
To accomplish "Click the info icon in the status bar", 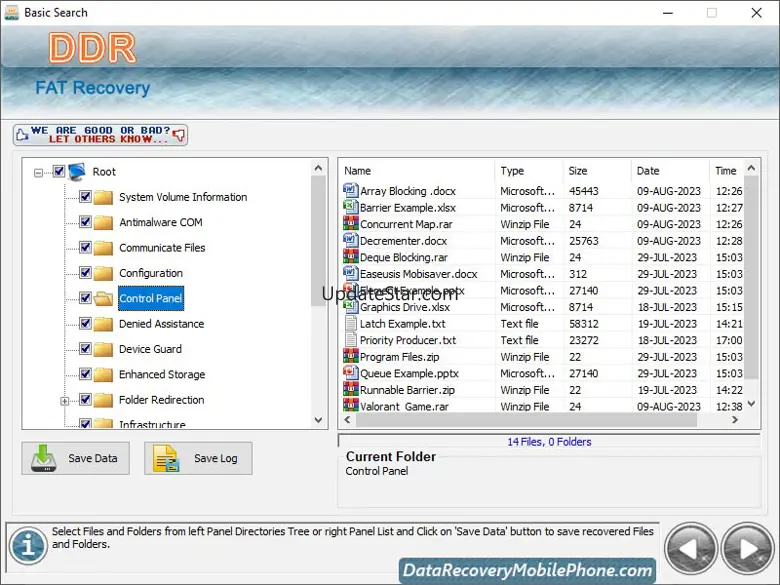I will coord(28,546).
